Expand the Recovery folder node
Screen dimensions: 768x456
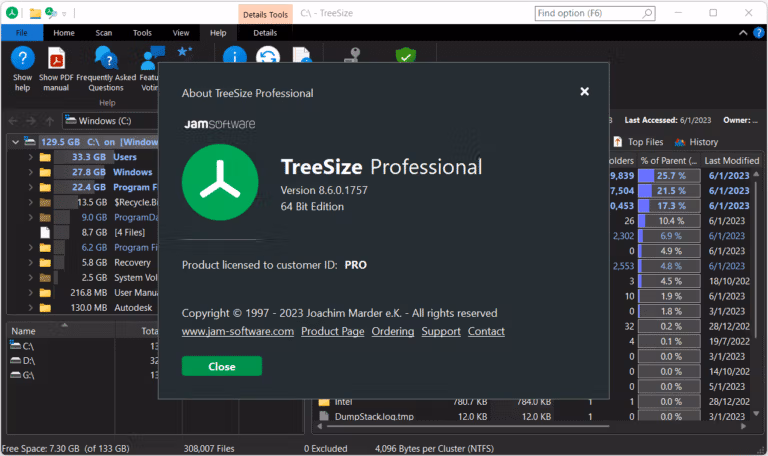(30, 263)
